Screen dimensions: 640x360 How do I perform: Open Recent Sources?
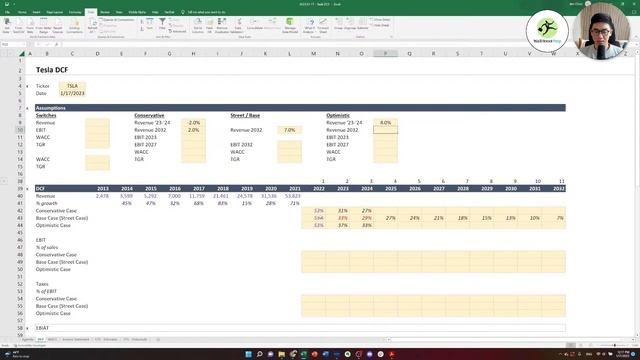tap(58, 25)
